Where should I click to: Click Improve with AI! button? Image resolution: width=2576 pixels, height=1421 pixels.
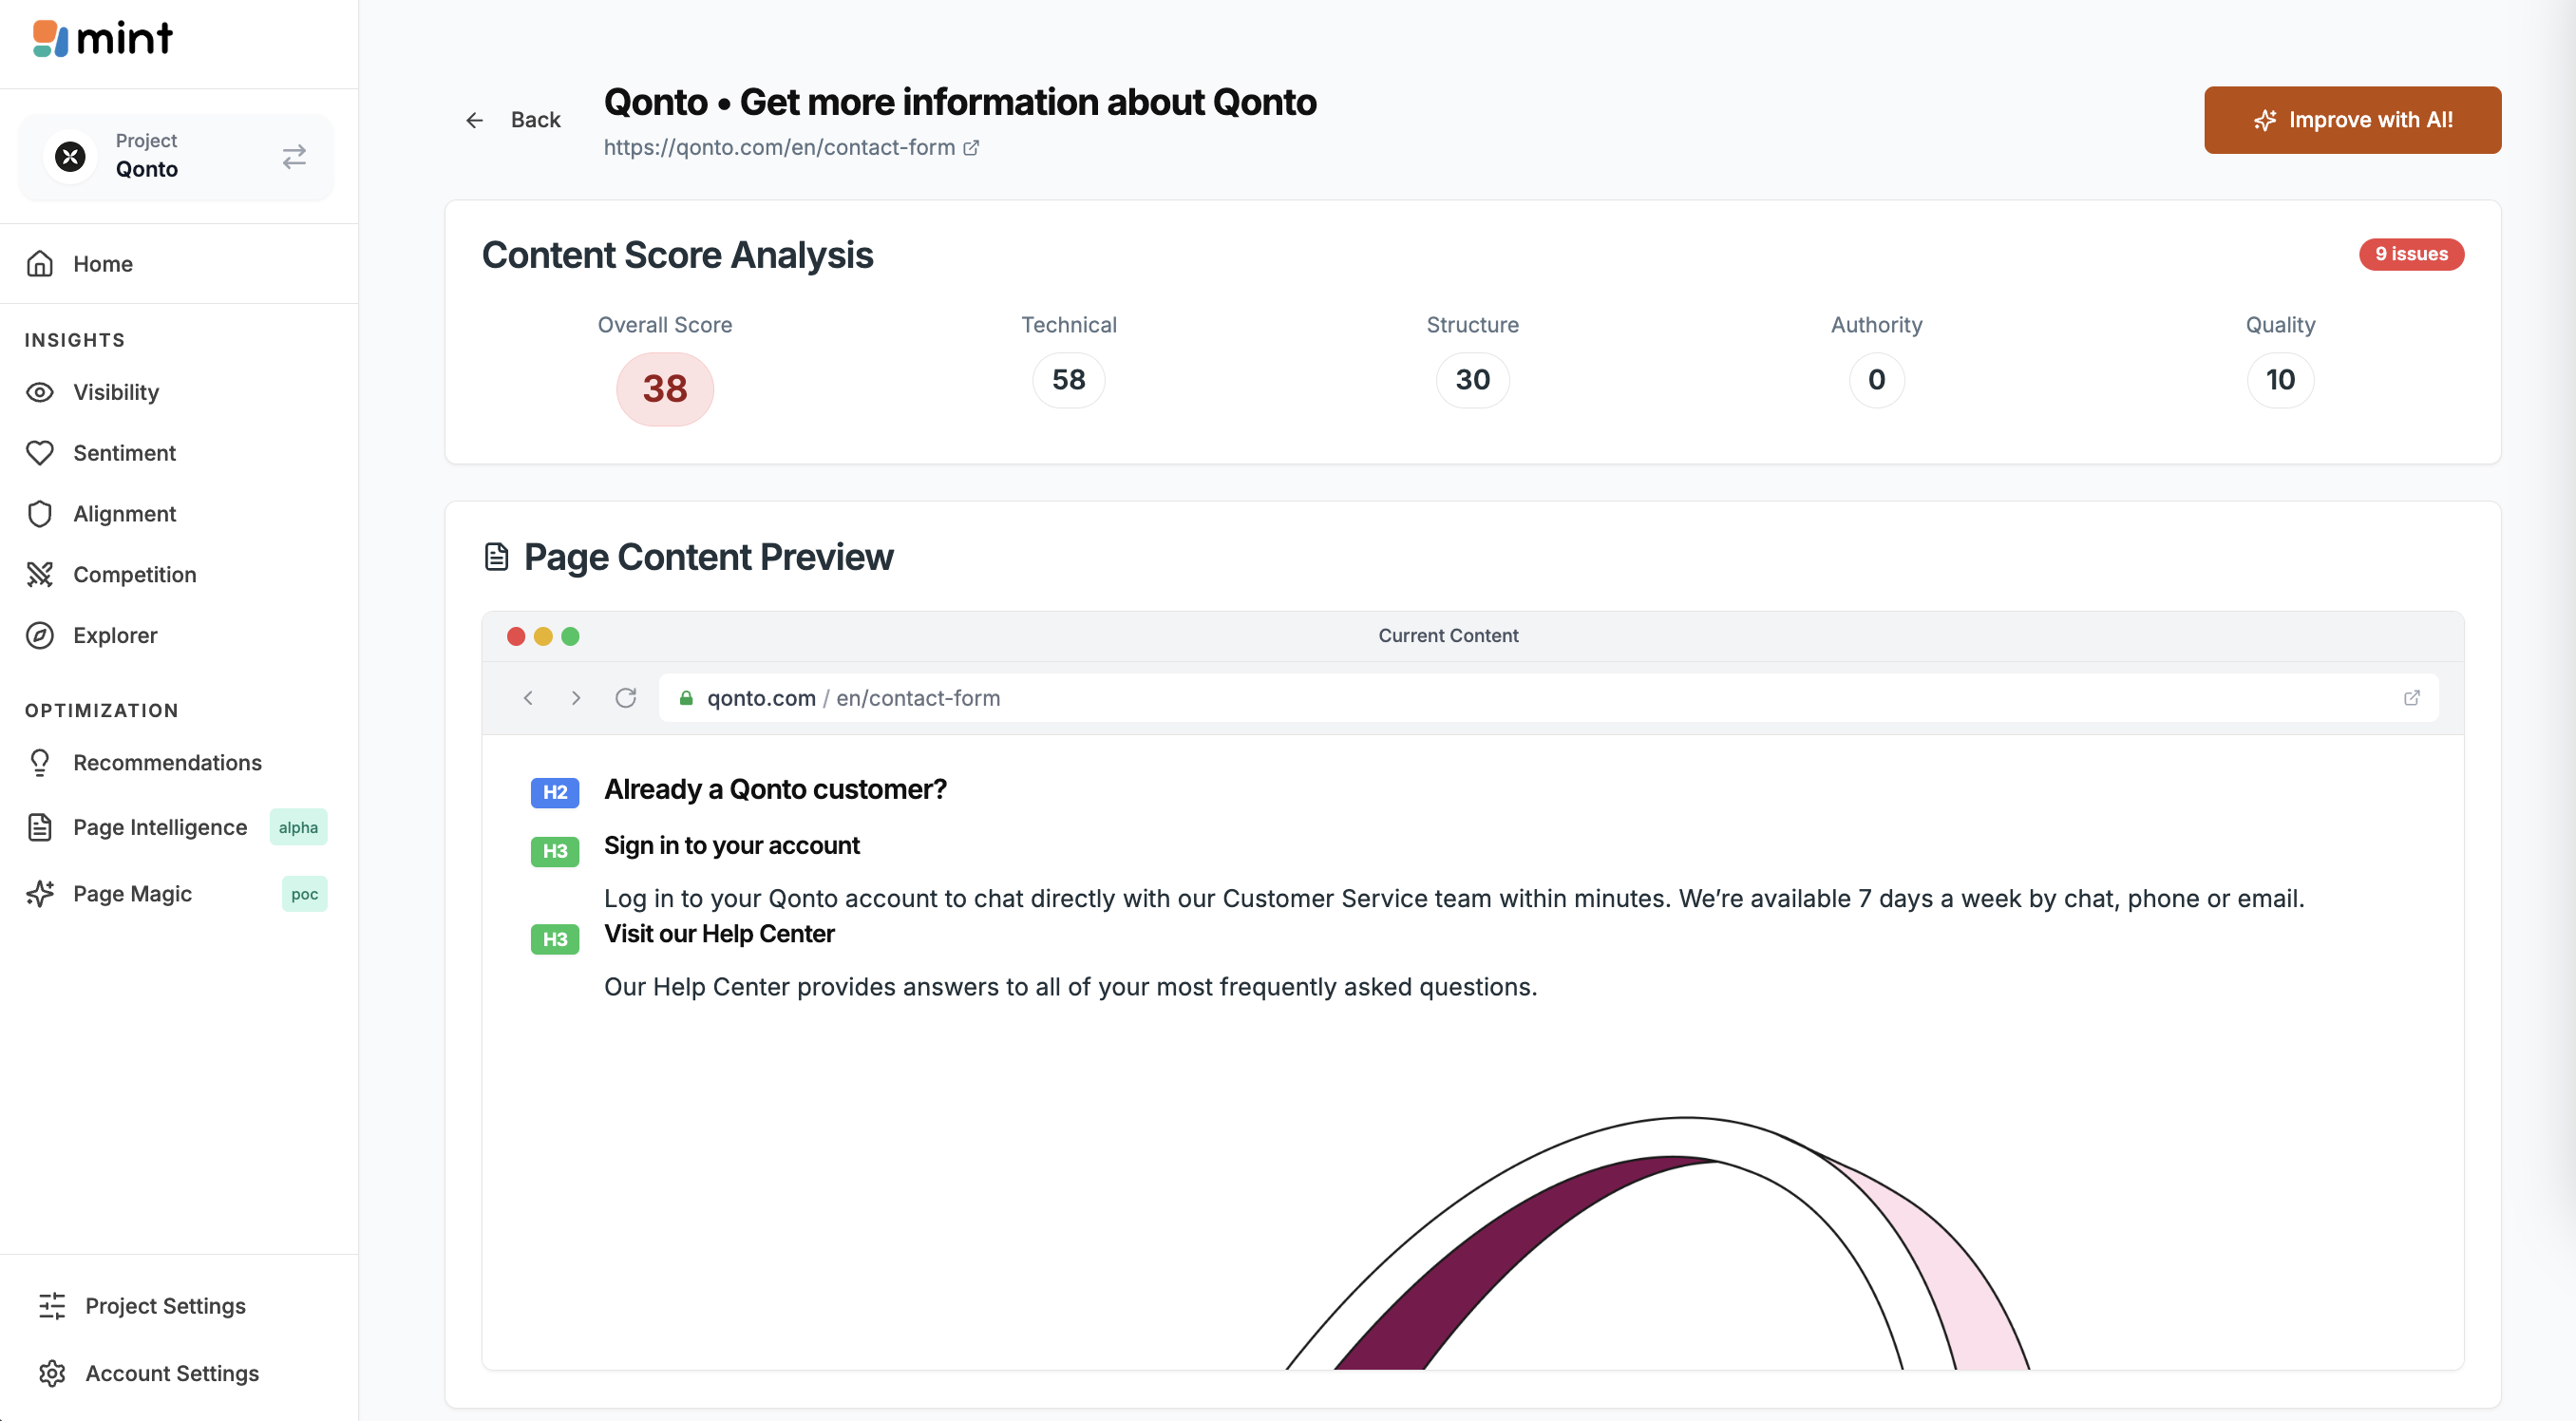coord(2352,120)
